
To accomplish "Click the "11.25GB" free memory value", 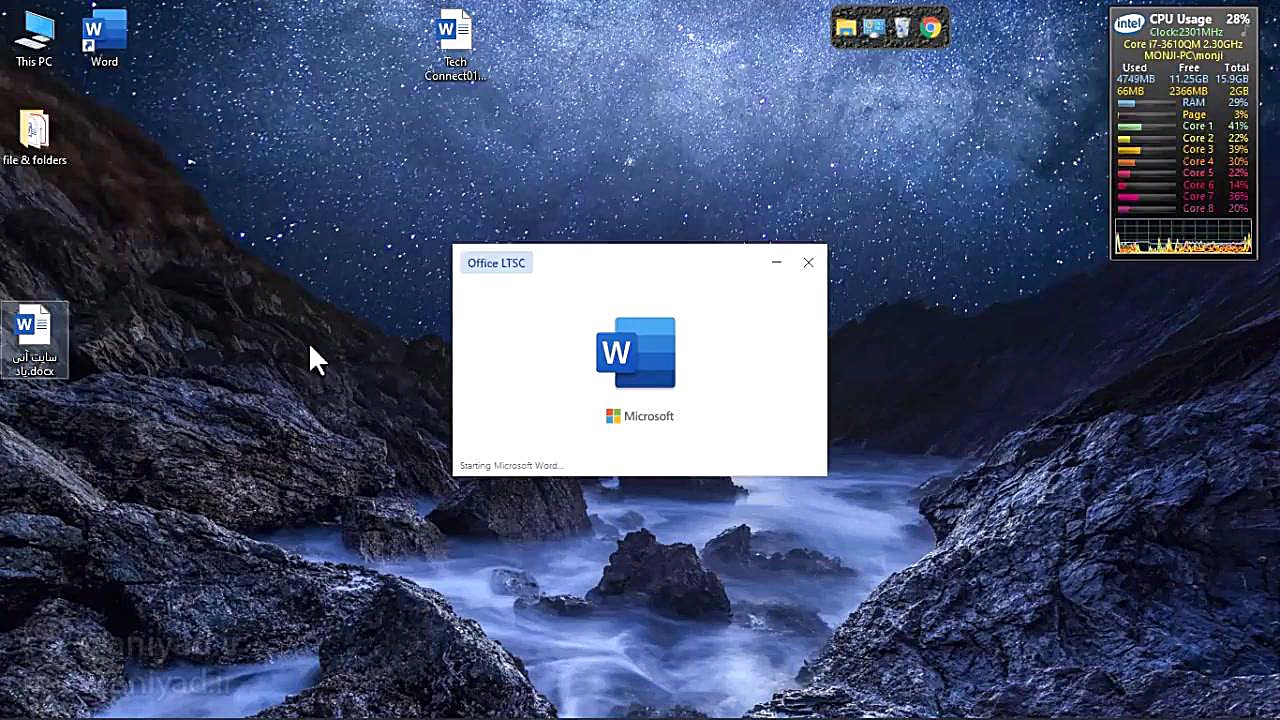I will tap(1189, 79).
